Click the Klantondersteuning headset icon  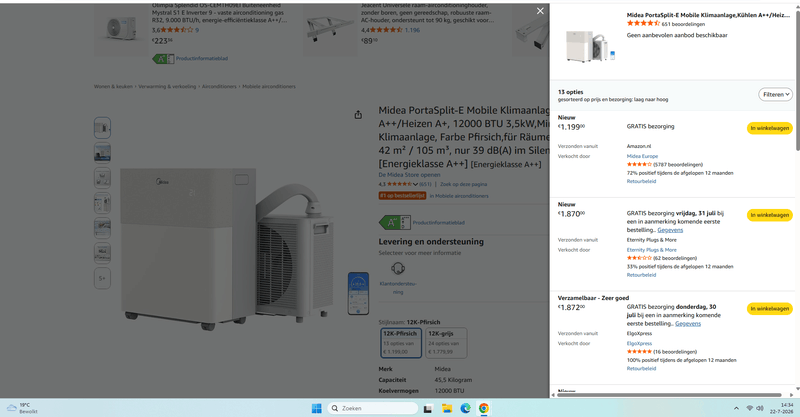tap(398, 268)
